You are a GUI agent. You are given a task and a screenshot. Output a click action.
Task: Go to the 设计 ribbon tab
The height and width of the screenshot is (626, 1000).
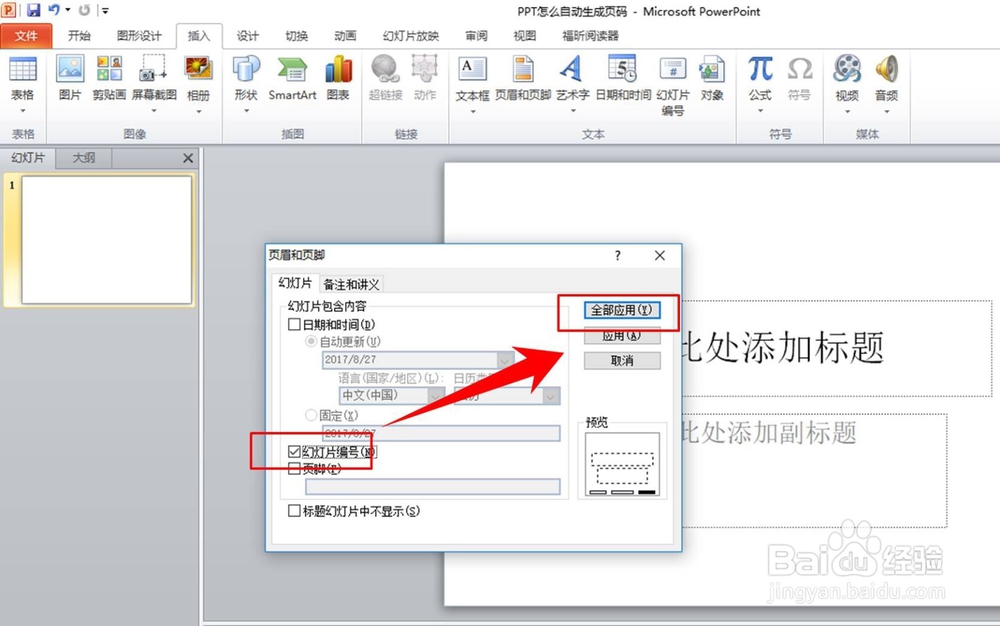point(249,36)
